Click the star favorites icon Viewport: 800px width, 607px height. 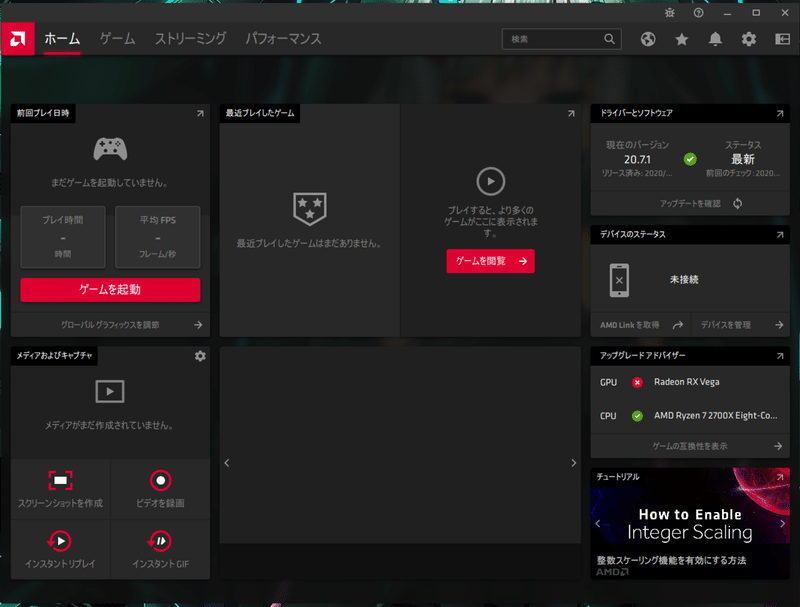[681, 39]
